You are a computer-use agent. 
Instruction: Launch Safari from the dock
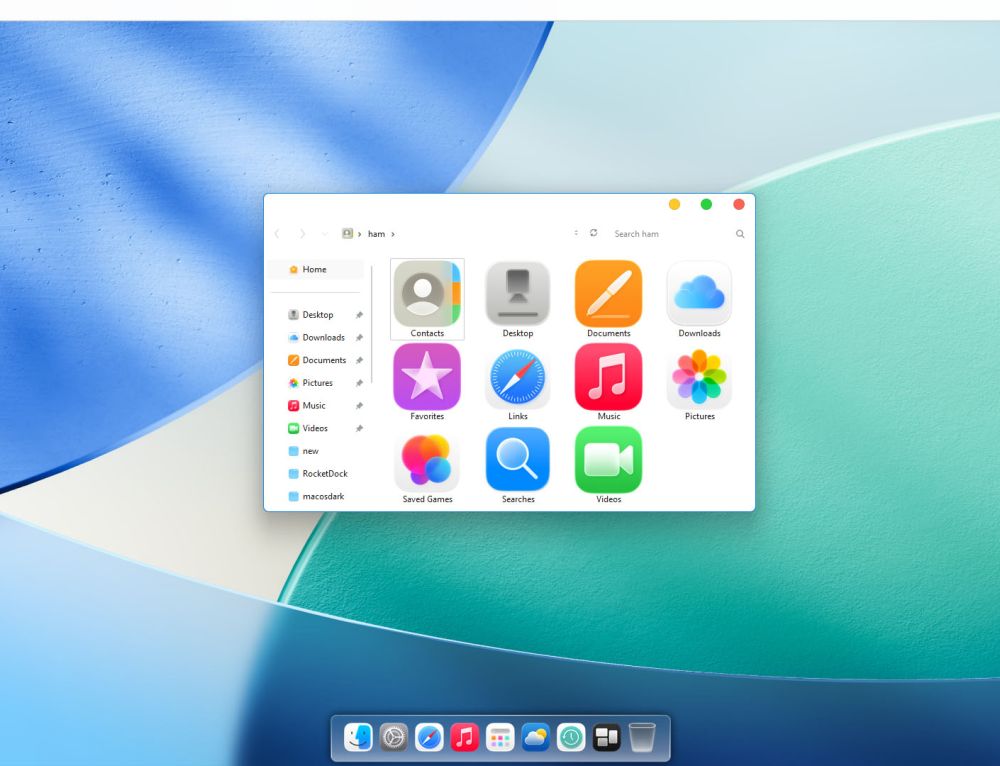429,738
